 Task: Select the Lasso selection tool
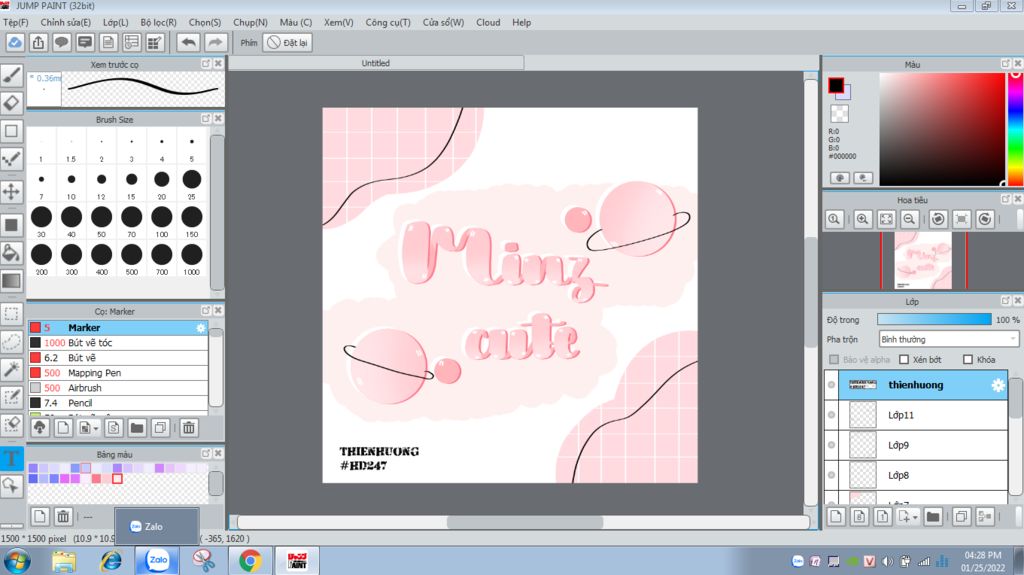tap(12, 342)
